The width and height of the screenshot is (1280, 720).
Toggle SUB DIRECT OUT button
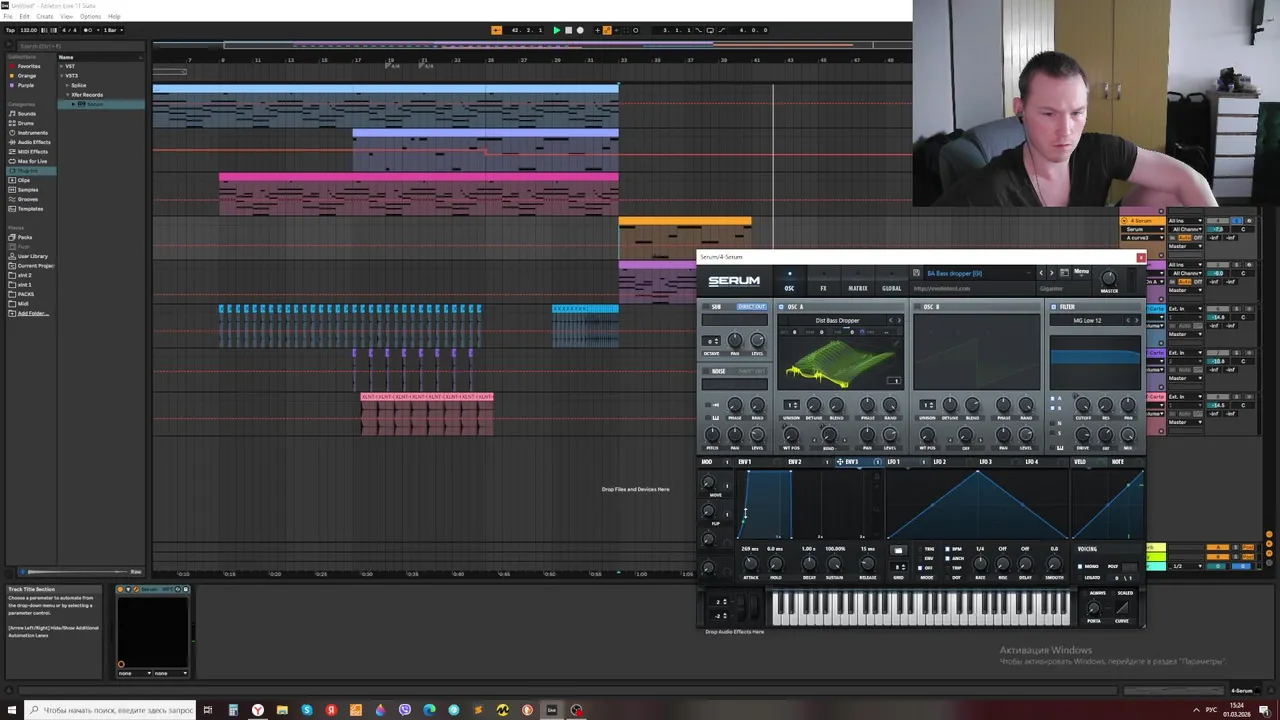pyautogui.click(x=751, y=307)
